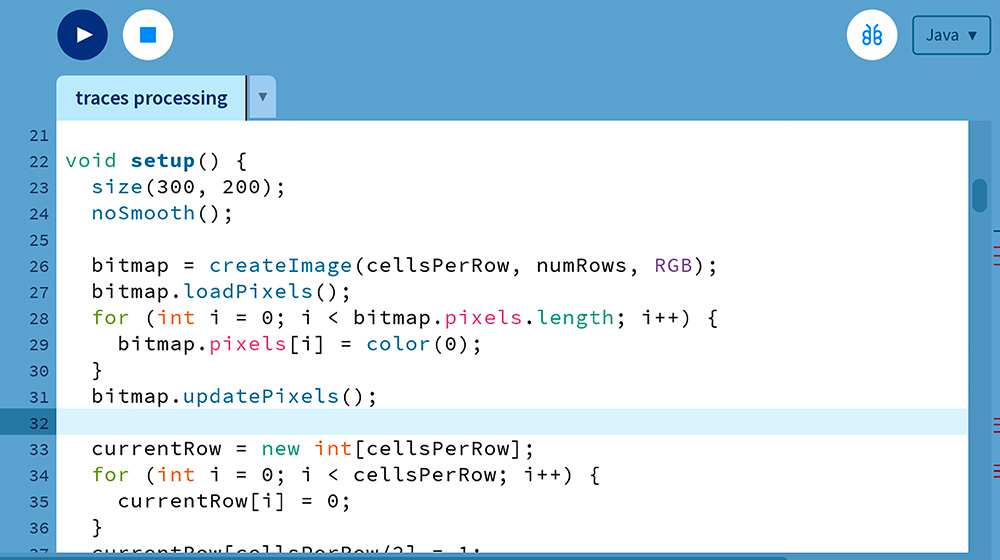Toggle the debugger butterfly icon
1000x560 pixels.
tap(872, 35)
